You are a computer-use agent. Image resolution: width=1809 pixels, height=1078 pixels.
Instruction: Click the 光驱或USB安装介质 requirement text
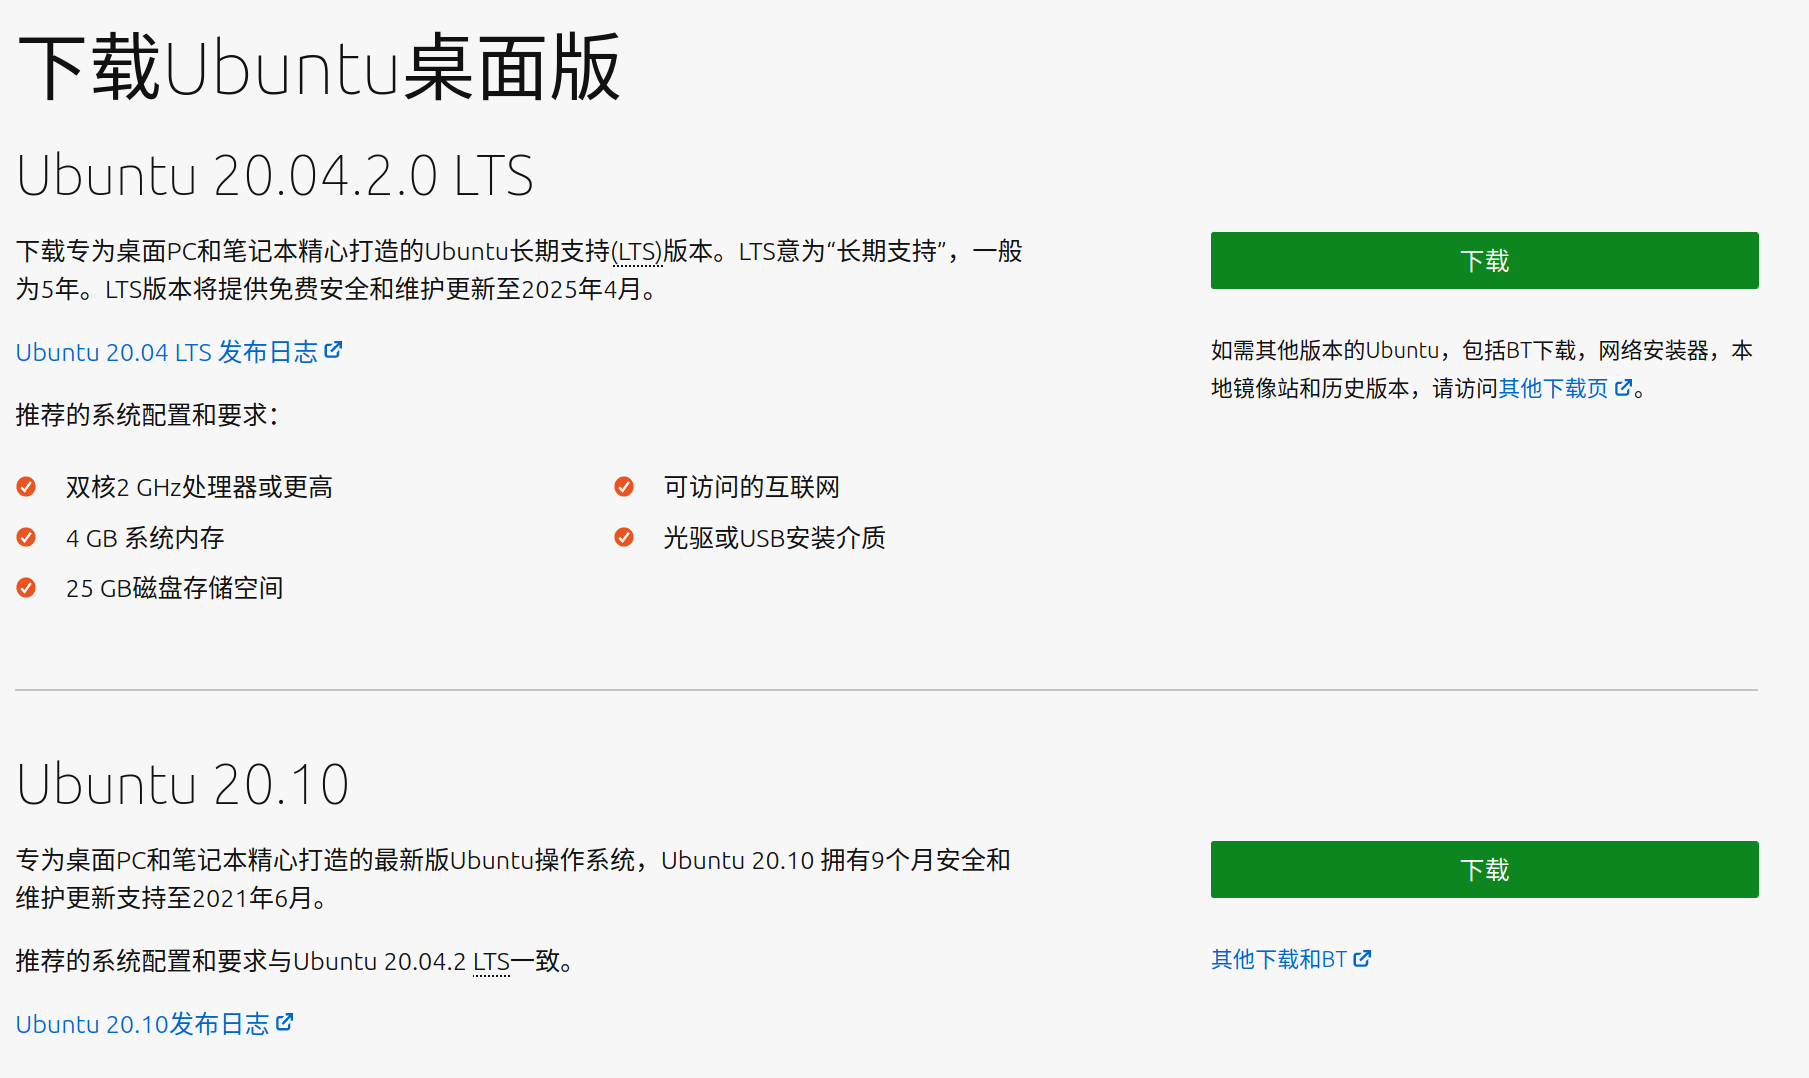pyautogui.click(x=774, y=538)
